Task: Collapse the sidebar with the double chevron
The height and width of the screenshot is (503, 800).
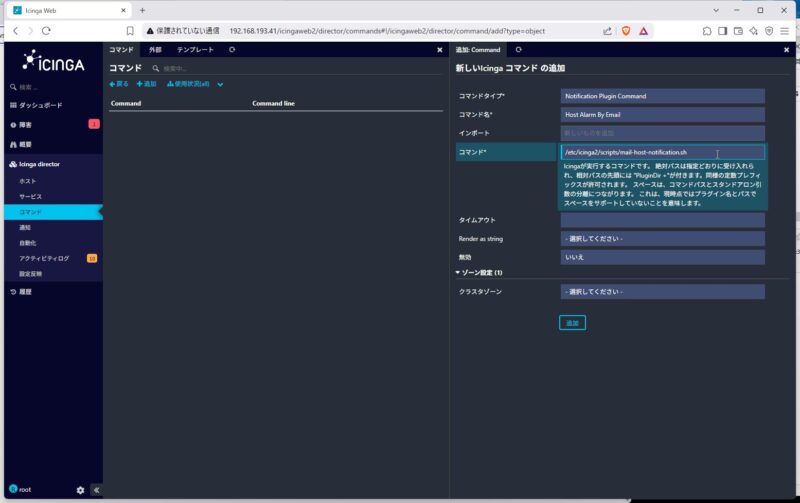Action: pyautogui.click(x=96, y=490)
